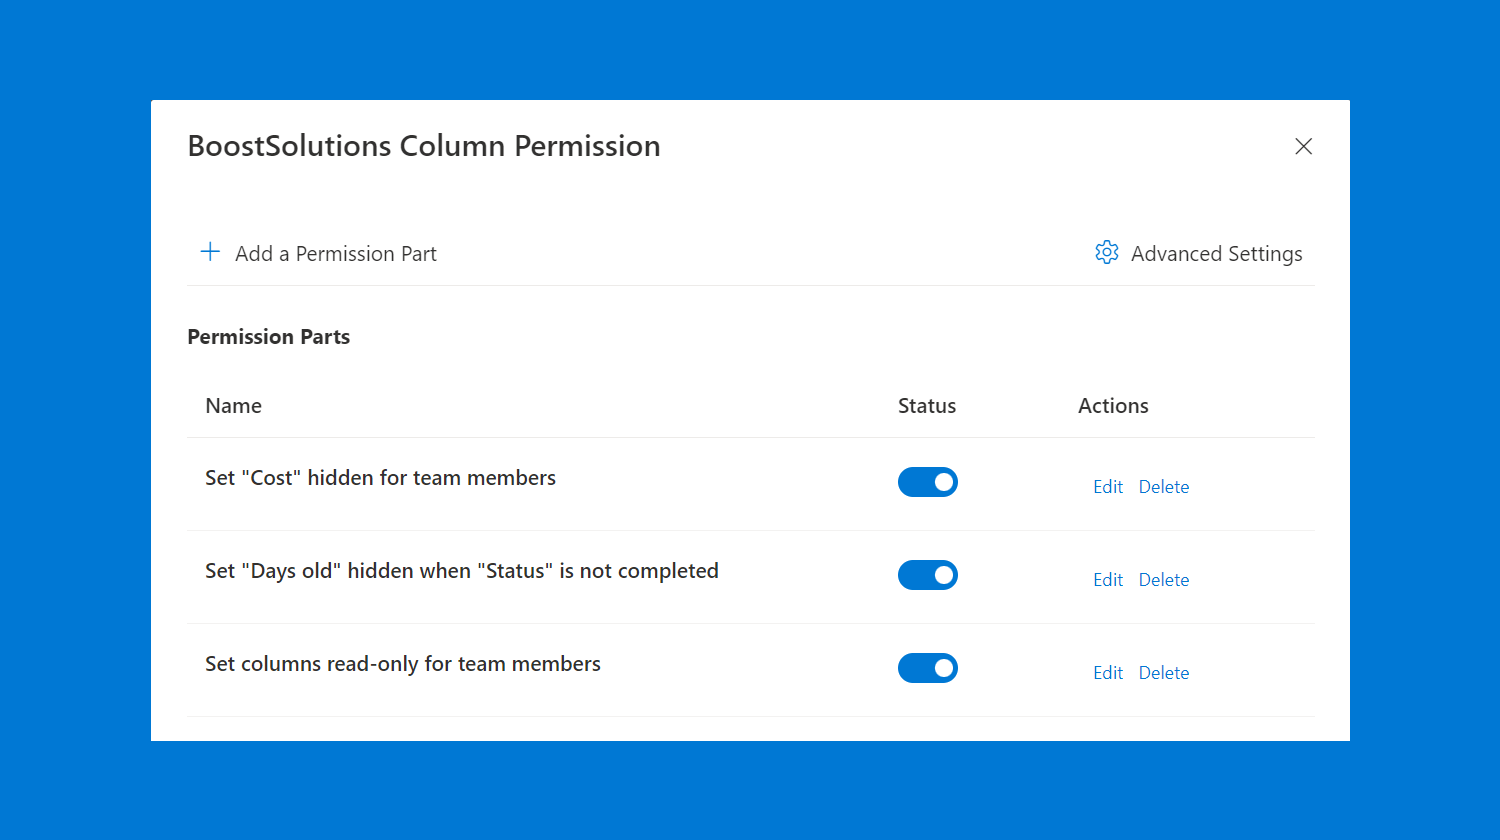1500x840 pixels.
Task: Click the Status column header
Action: point(927,406)
